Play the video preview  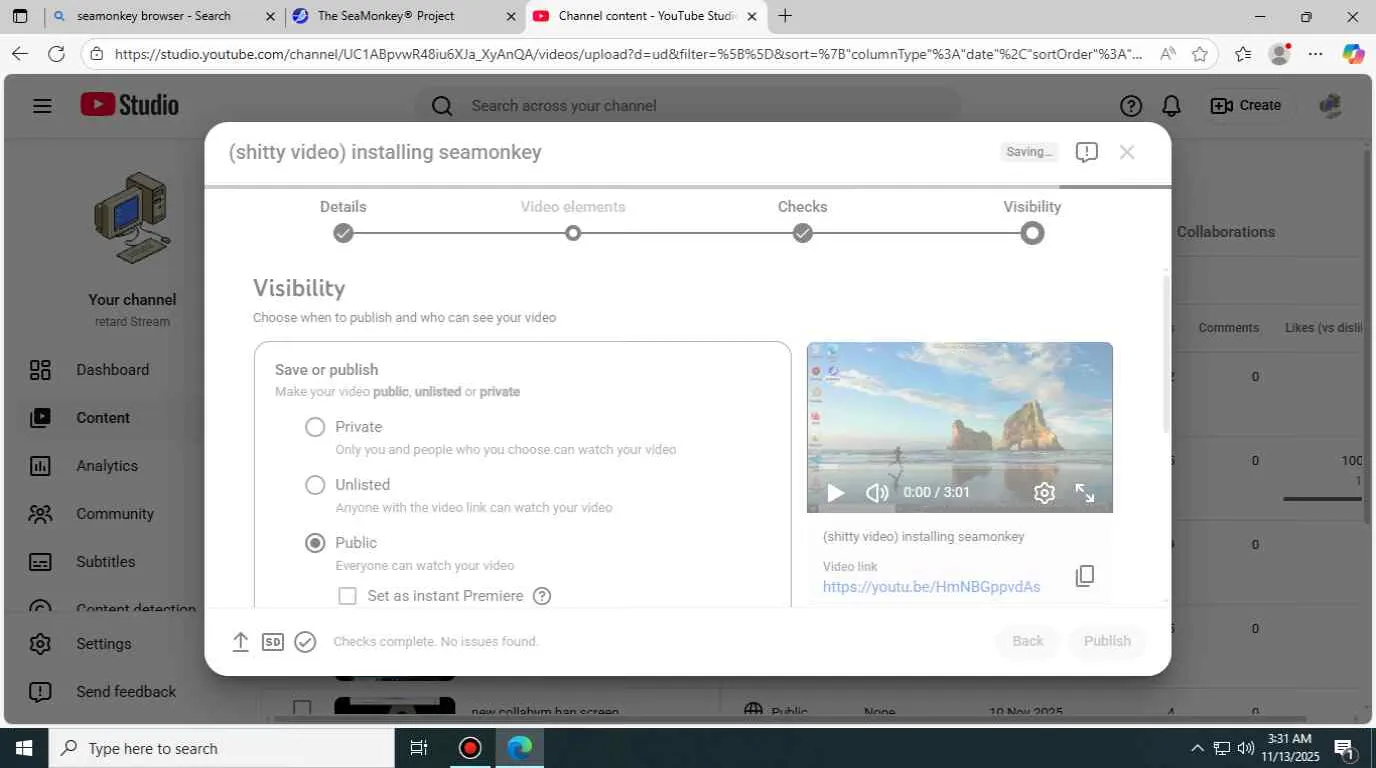click(836, 492)
